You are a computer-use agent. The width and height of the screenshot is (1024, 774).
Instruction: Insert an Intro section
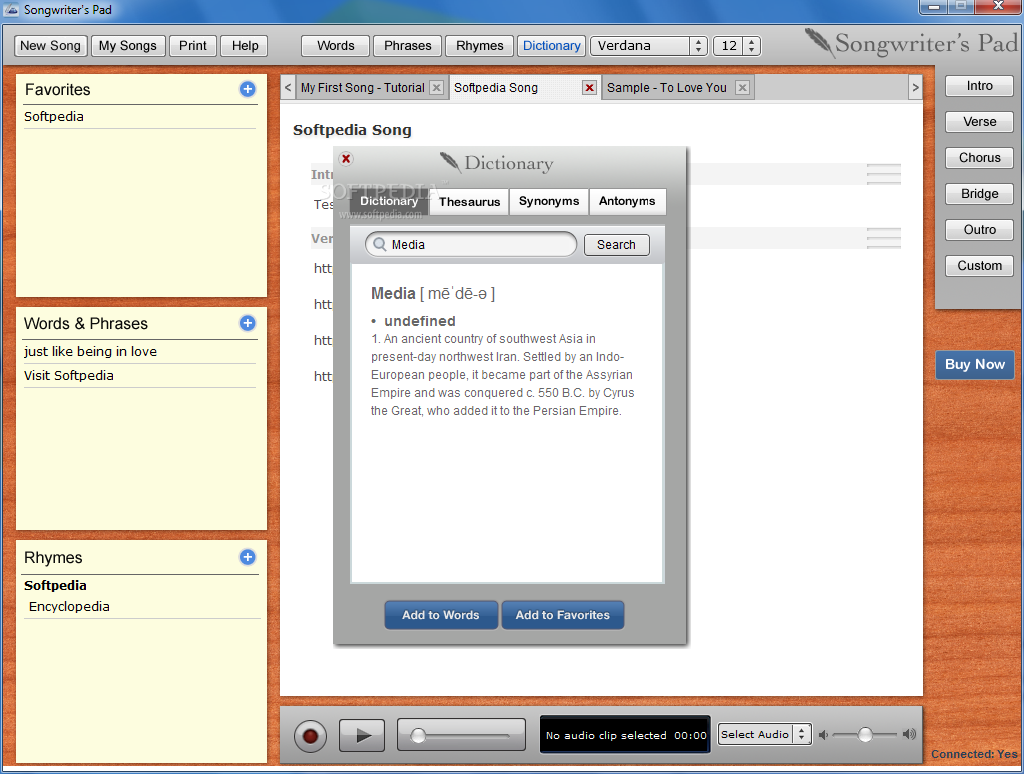(x=979, y=86)
